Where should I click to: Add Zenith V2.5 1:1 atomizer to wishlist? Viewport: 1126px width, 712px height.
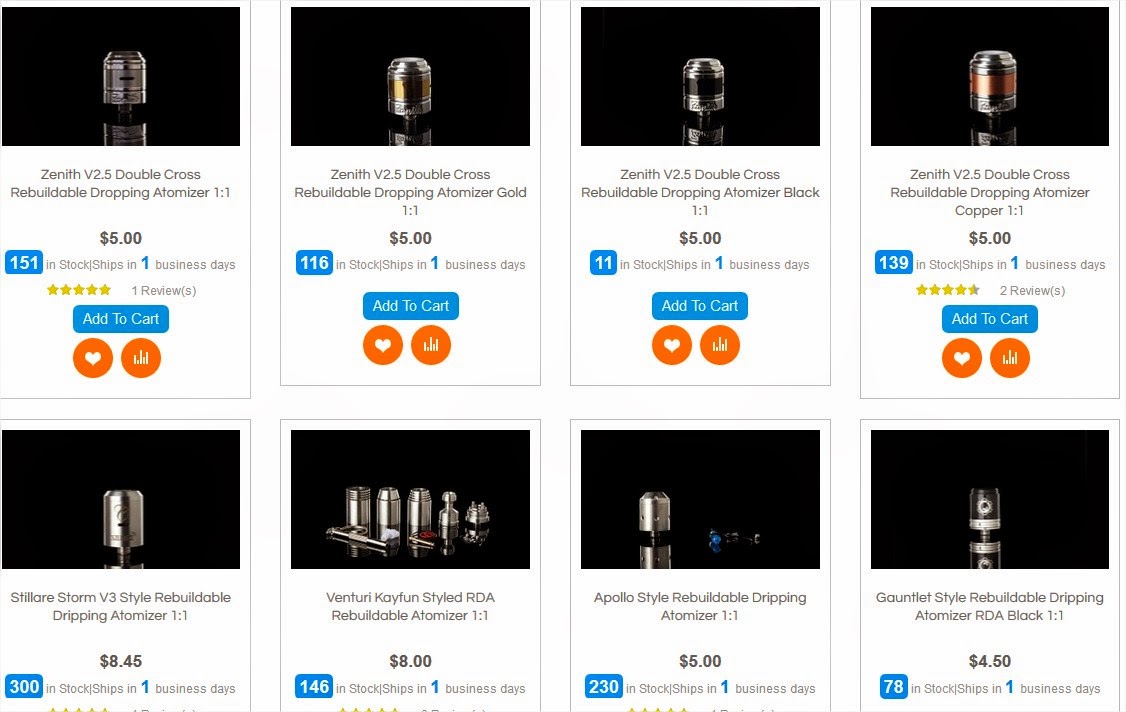(x=93, y=358)
